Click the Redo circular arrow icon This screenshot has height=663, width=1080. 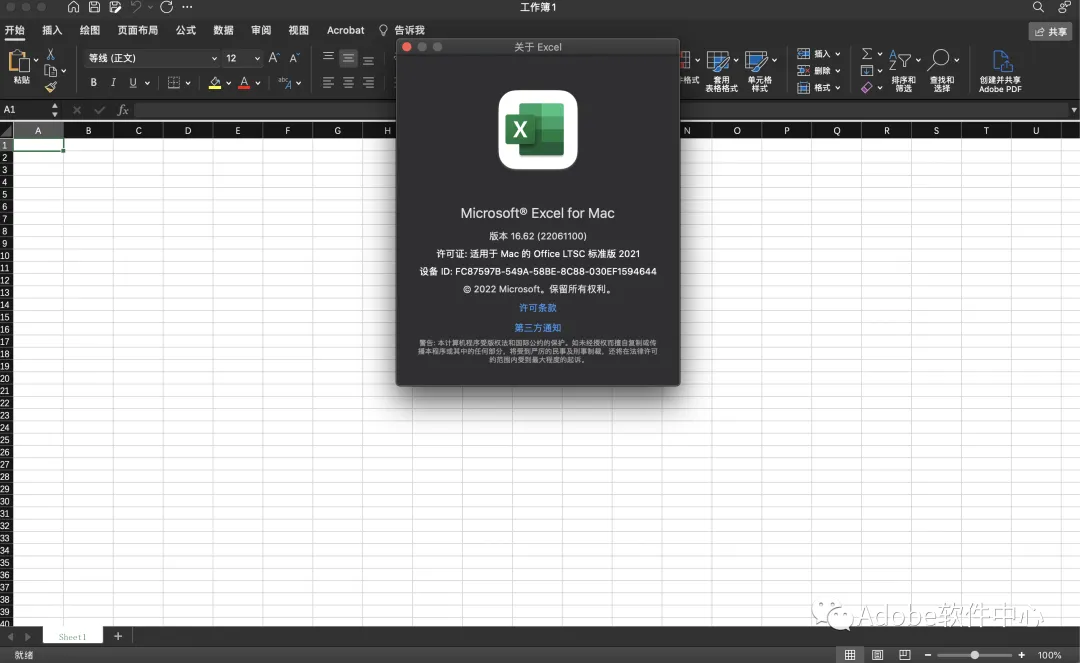click(x=166, y=7)
